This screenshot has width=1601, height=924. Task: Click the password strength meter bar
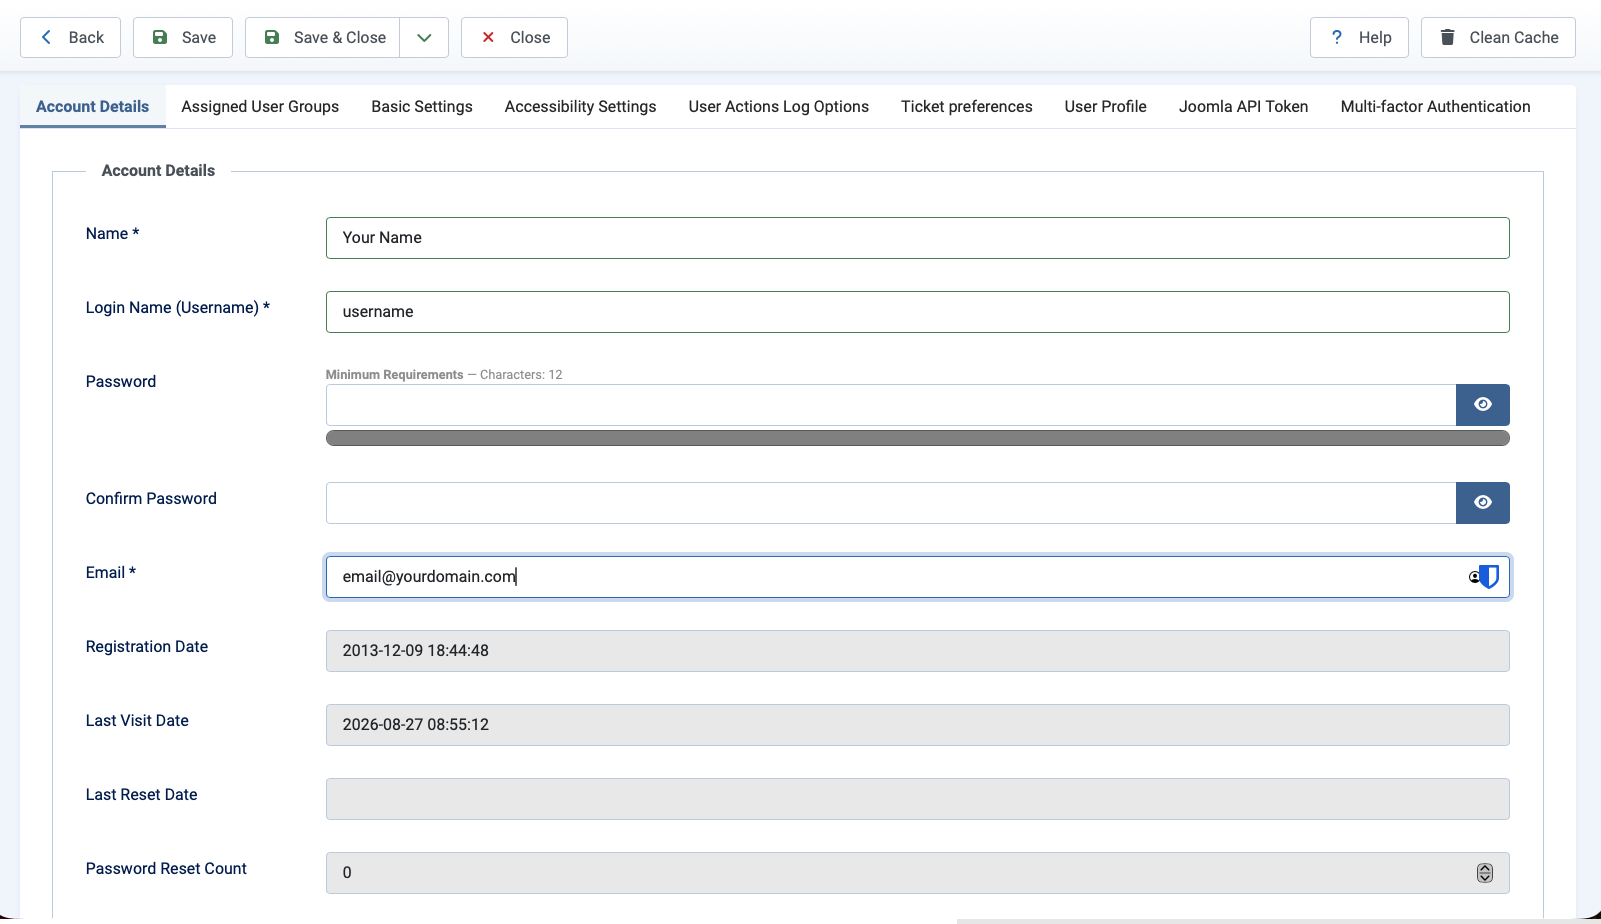(917, 438)
